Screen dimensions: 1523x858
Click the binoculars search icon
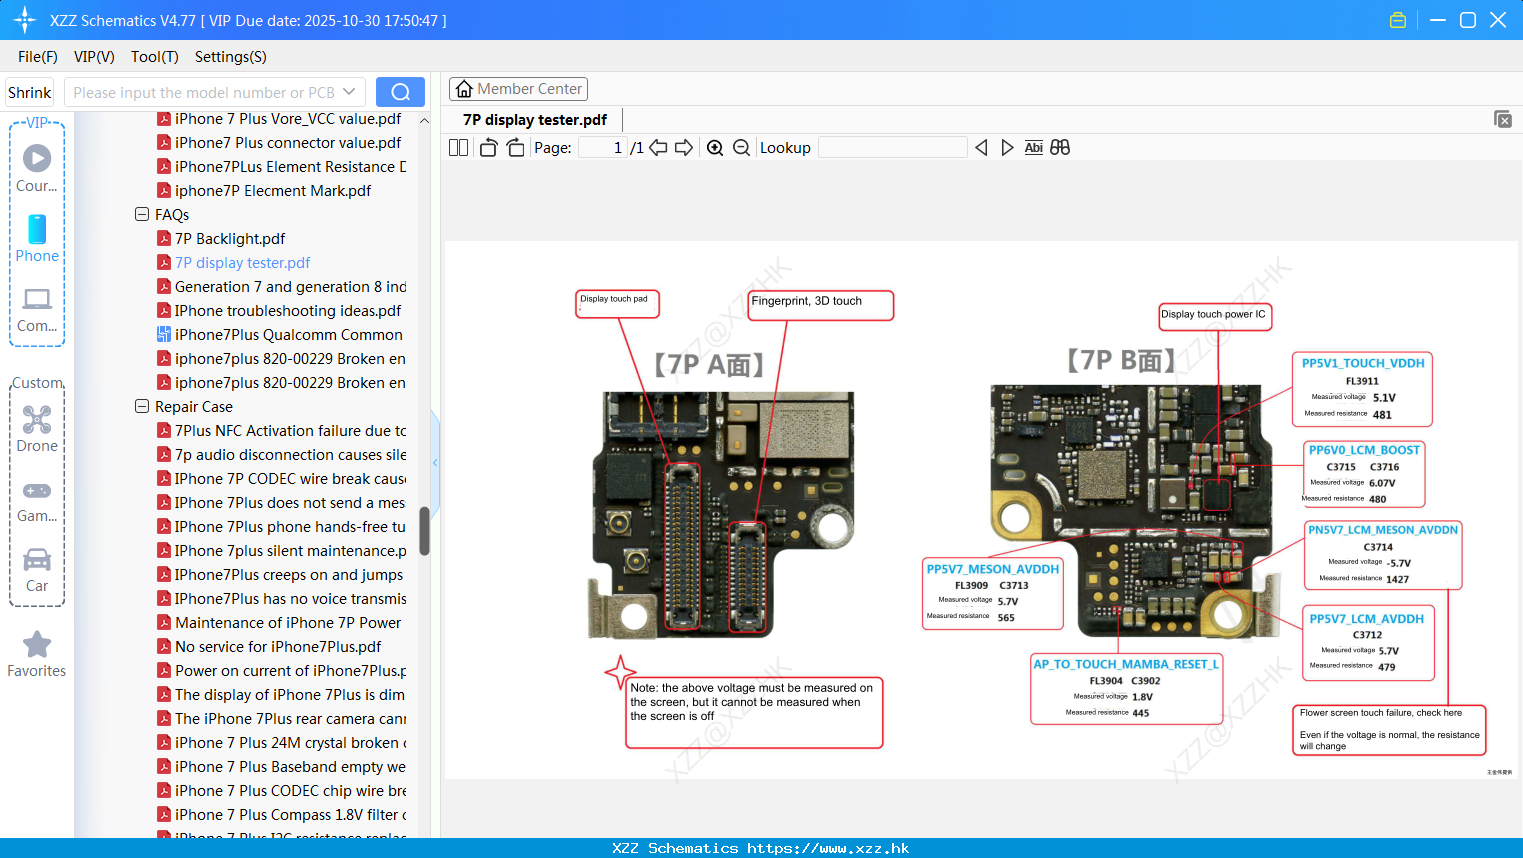(x=1060, y=148)
